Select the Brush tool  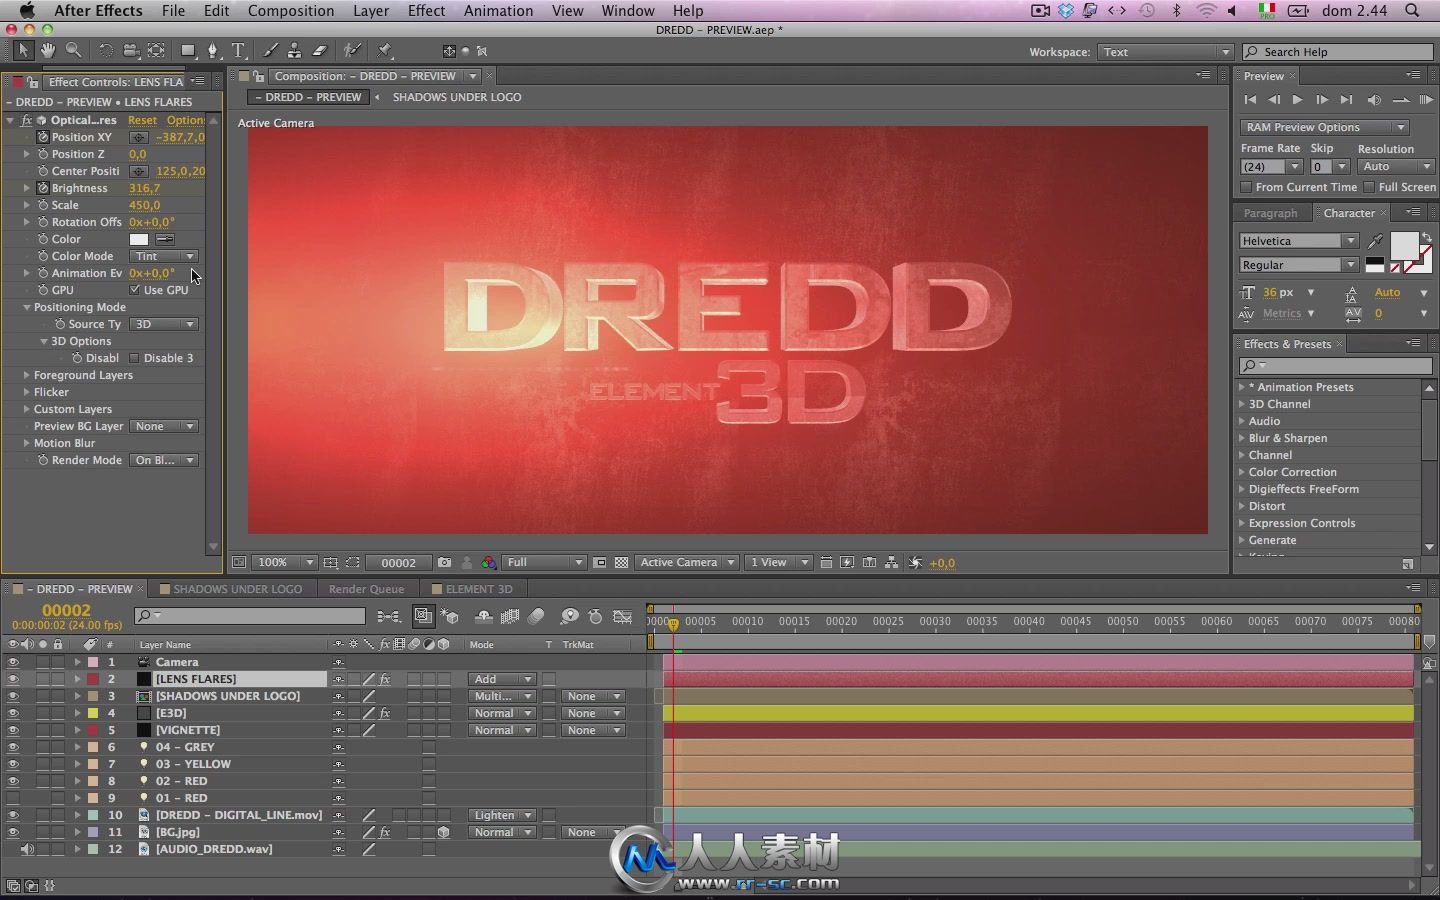click(270, 50)
